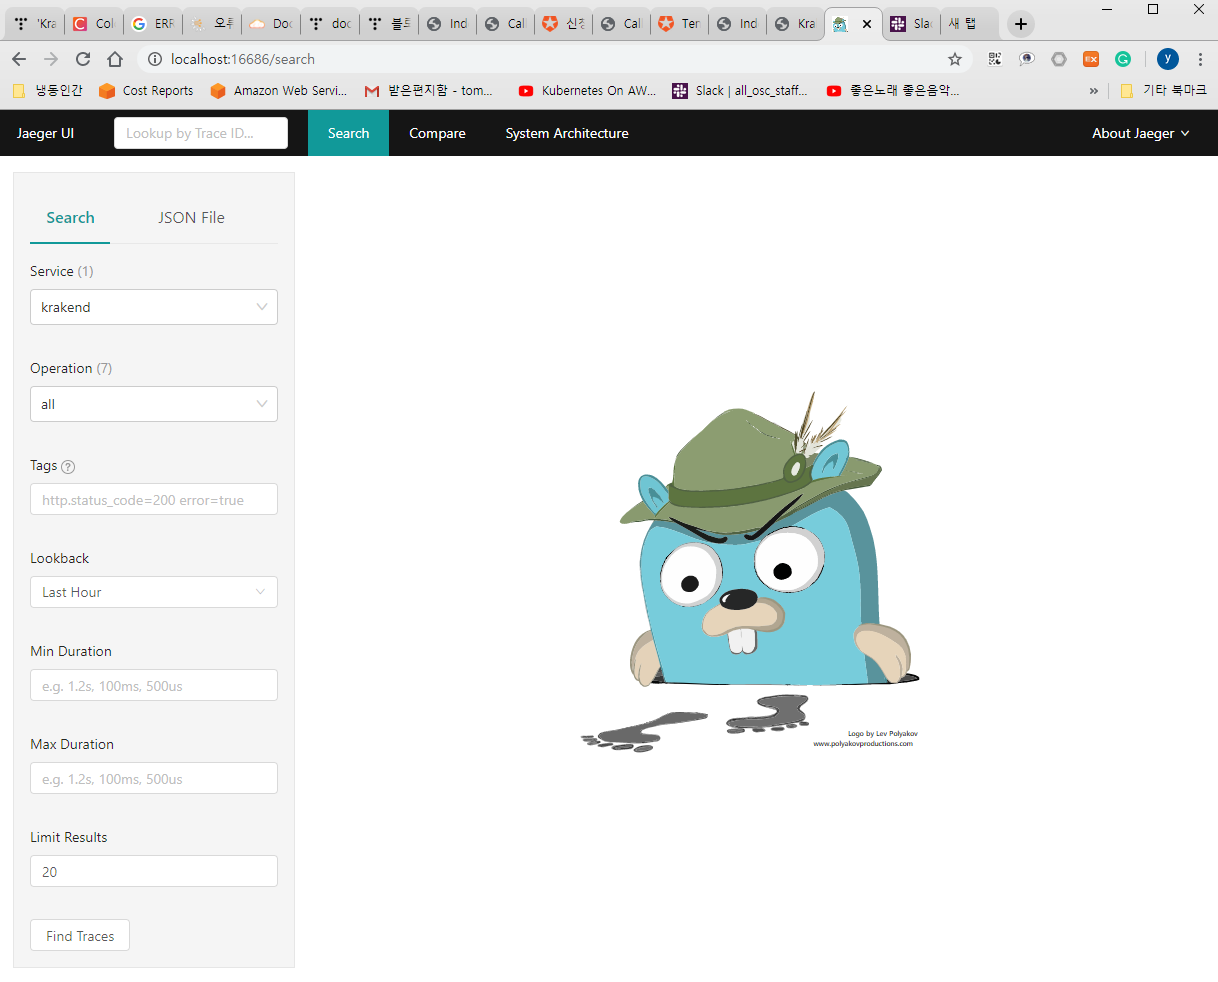Click the Find Traces button

(x=80, y=936)
